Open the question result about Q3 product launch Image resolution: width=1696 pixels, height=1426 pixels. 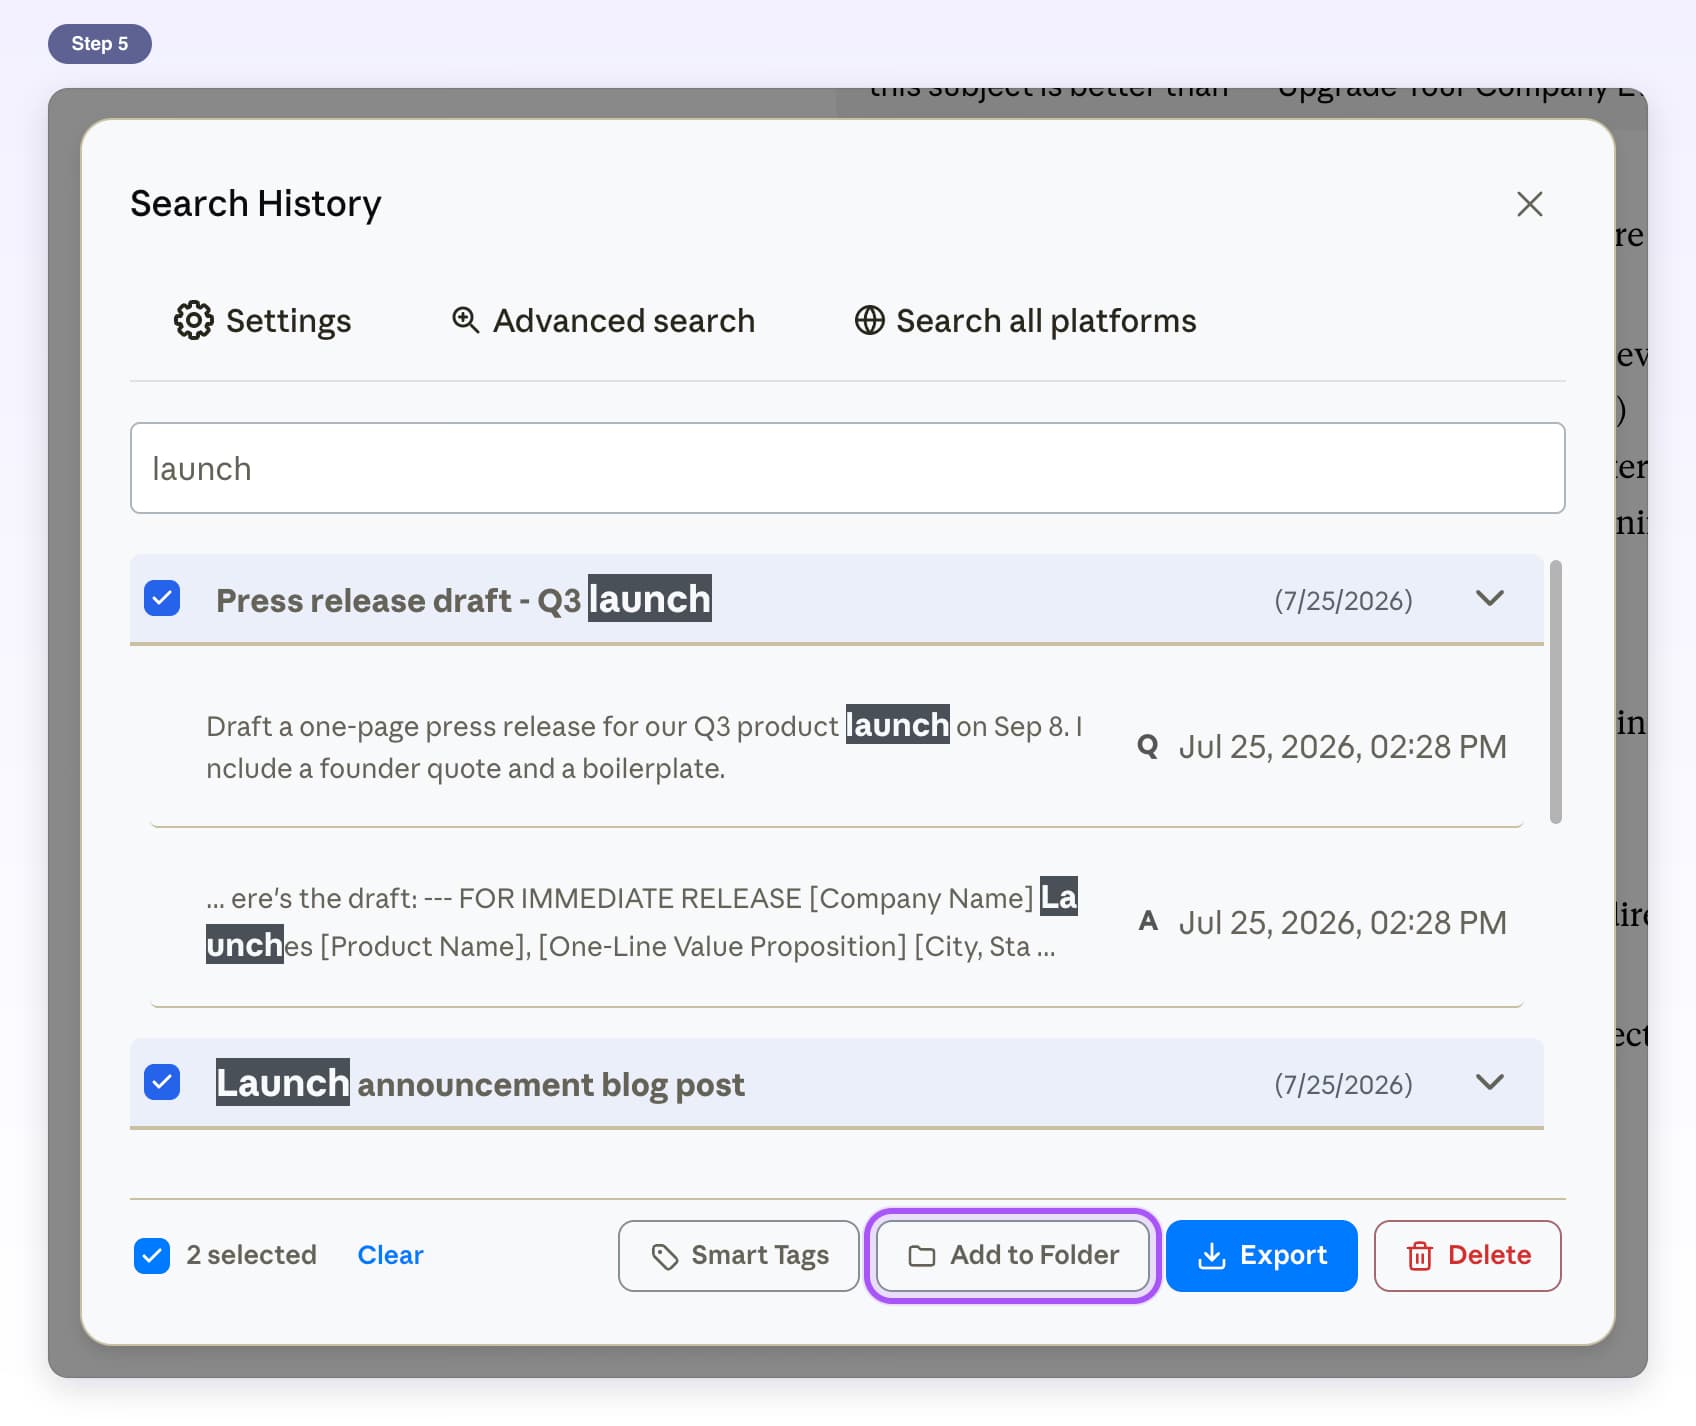[x=836, y=746]
